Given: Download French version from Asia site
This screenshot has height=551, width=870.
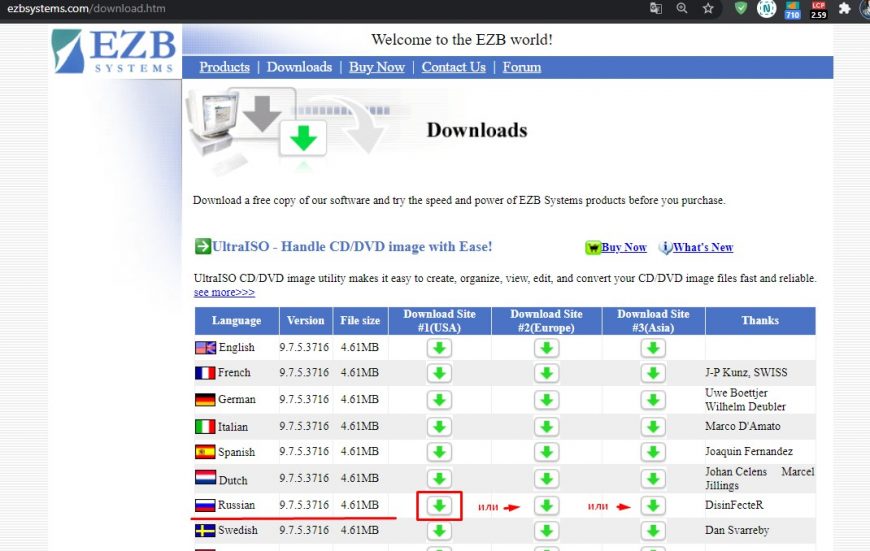Looking at the screenshot, I should tap(653, 373).
